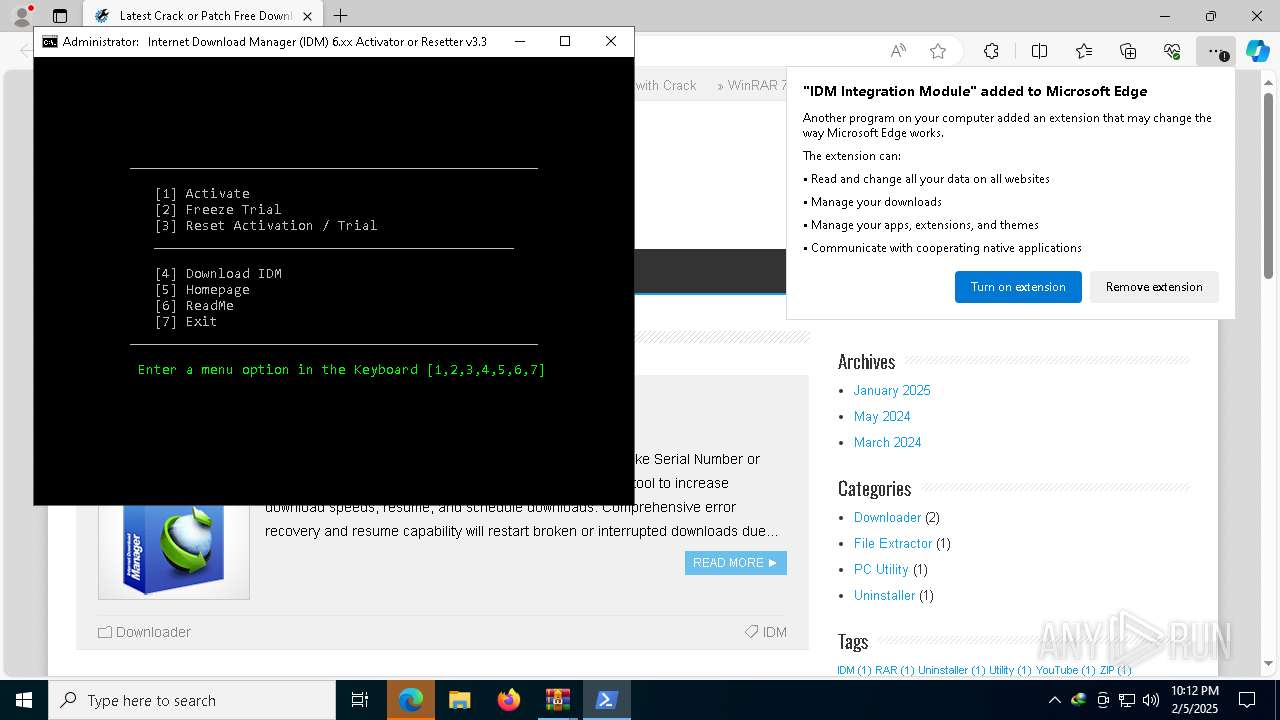Open the tab actions menu icon

click(x=60, y=16)
